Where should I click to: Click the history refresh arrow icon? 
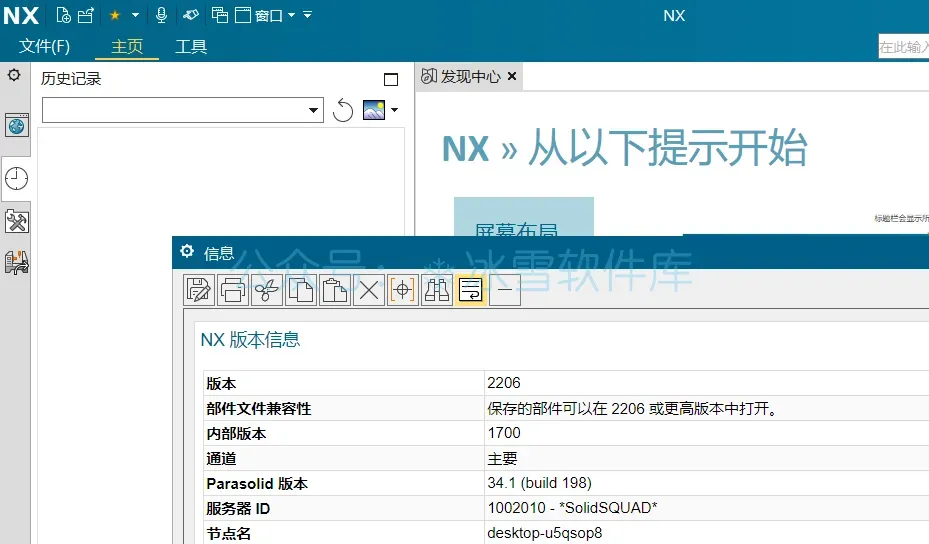[x=342, y=110]
